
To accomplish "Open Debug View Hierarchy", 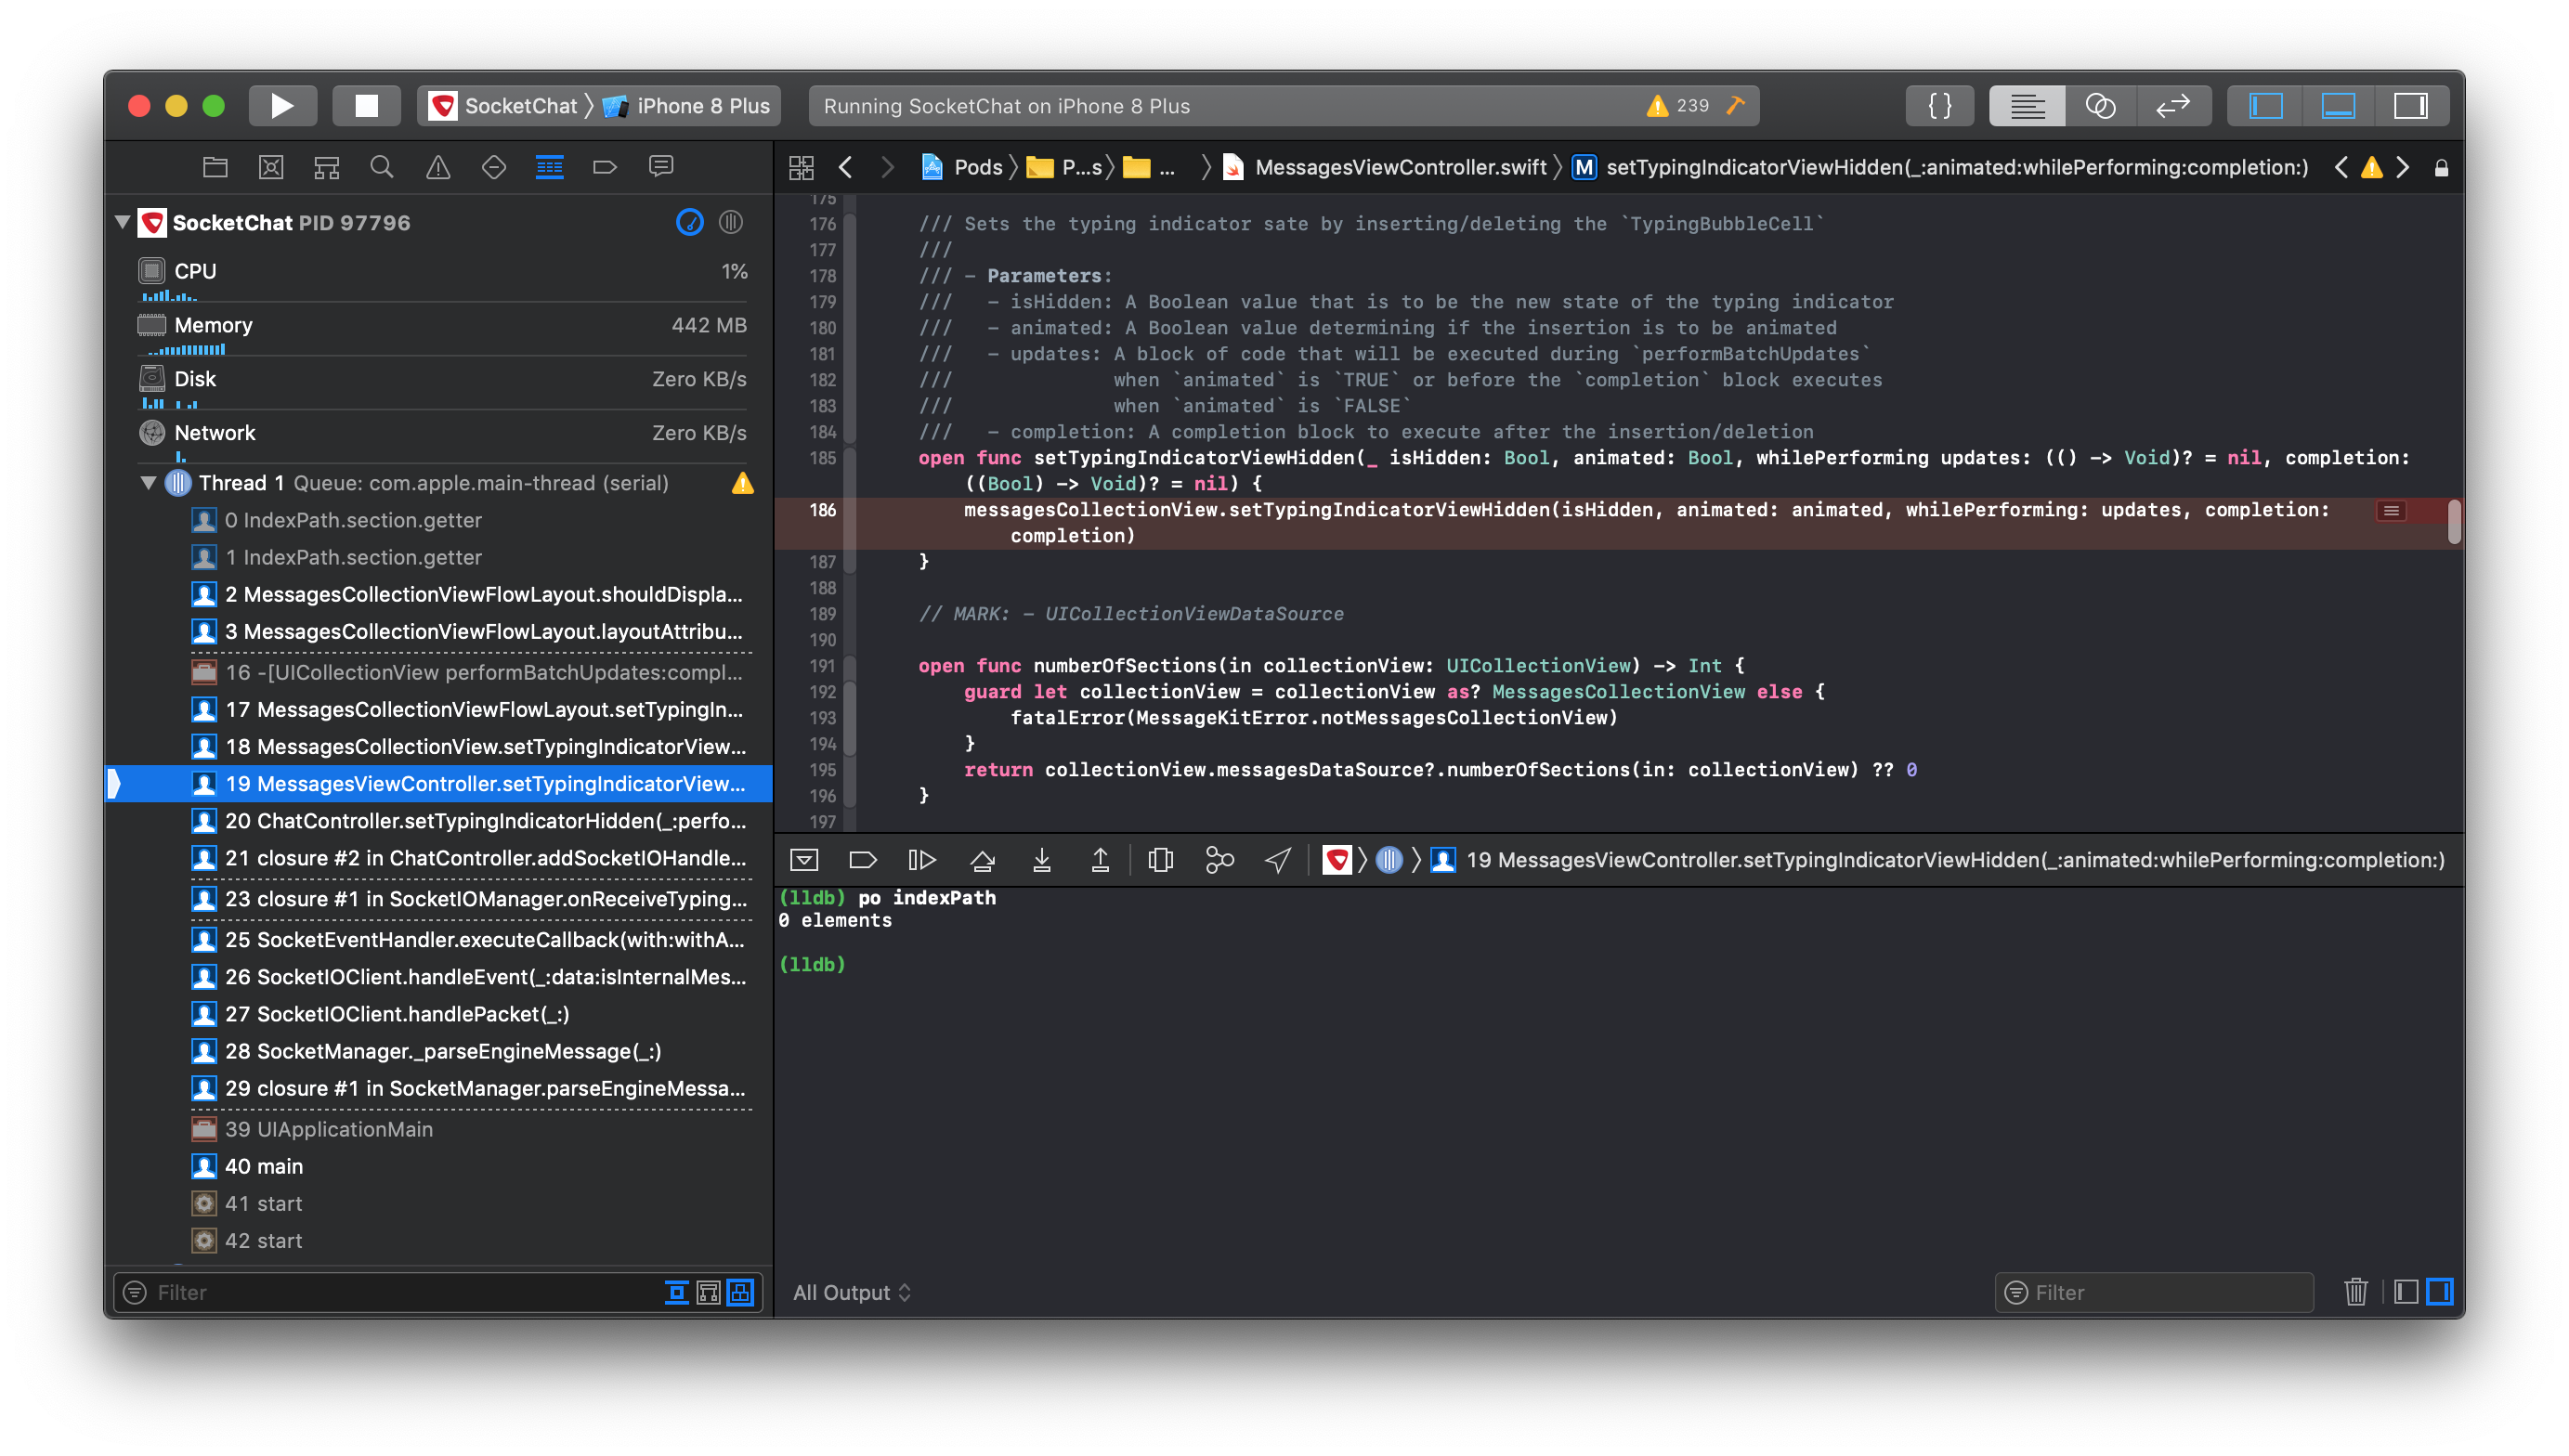I will (1160, 860).
